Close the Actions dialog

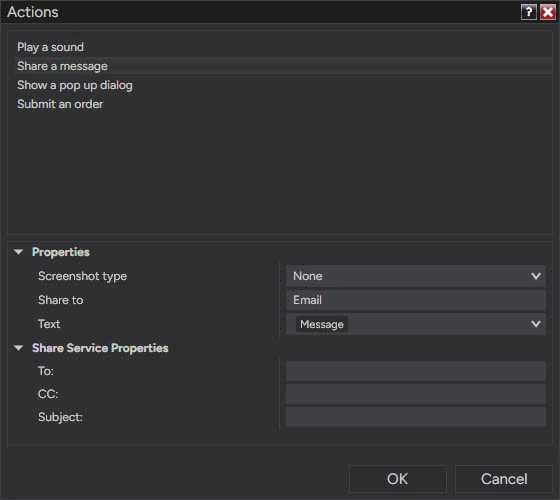pyautogui.click(x=548, y=12)
